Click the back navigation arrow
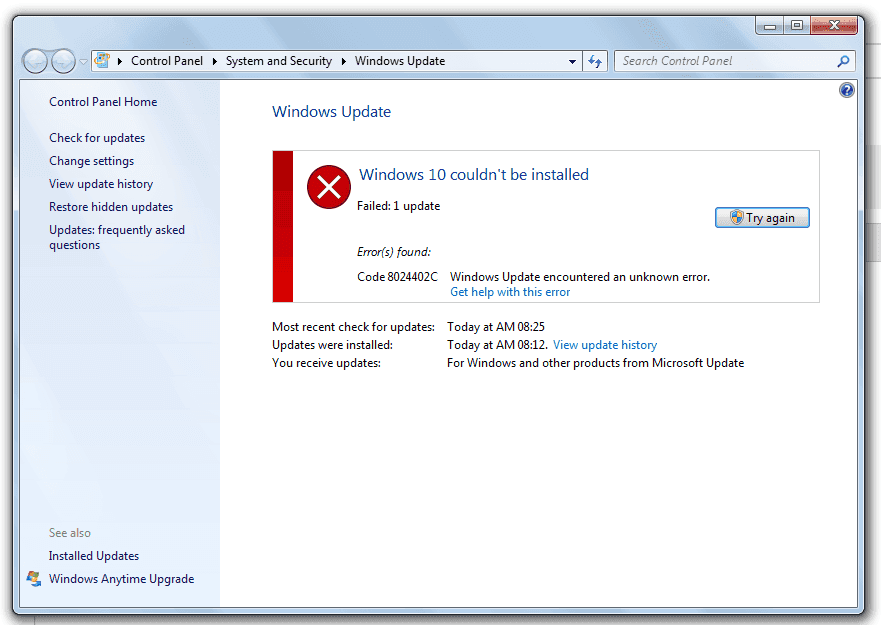 (x=34, y=60)
